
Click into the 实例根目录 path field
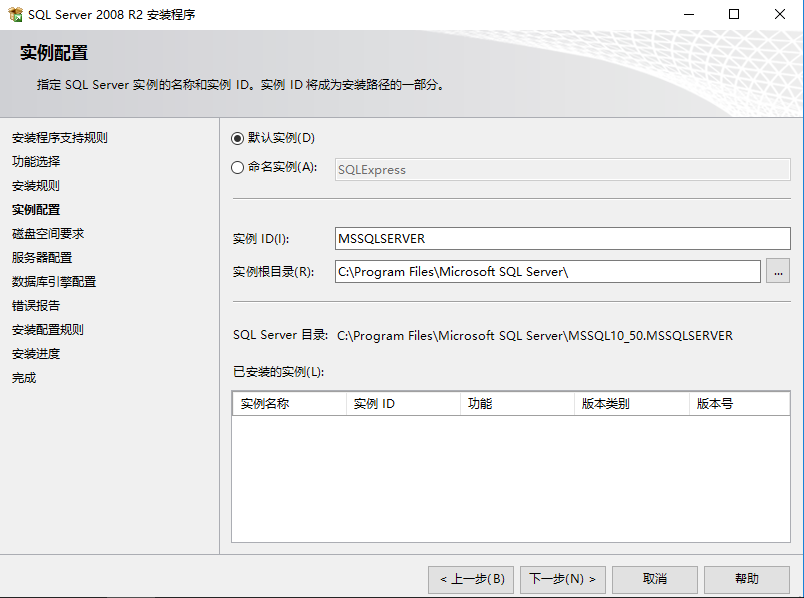(x=548, y=271)
